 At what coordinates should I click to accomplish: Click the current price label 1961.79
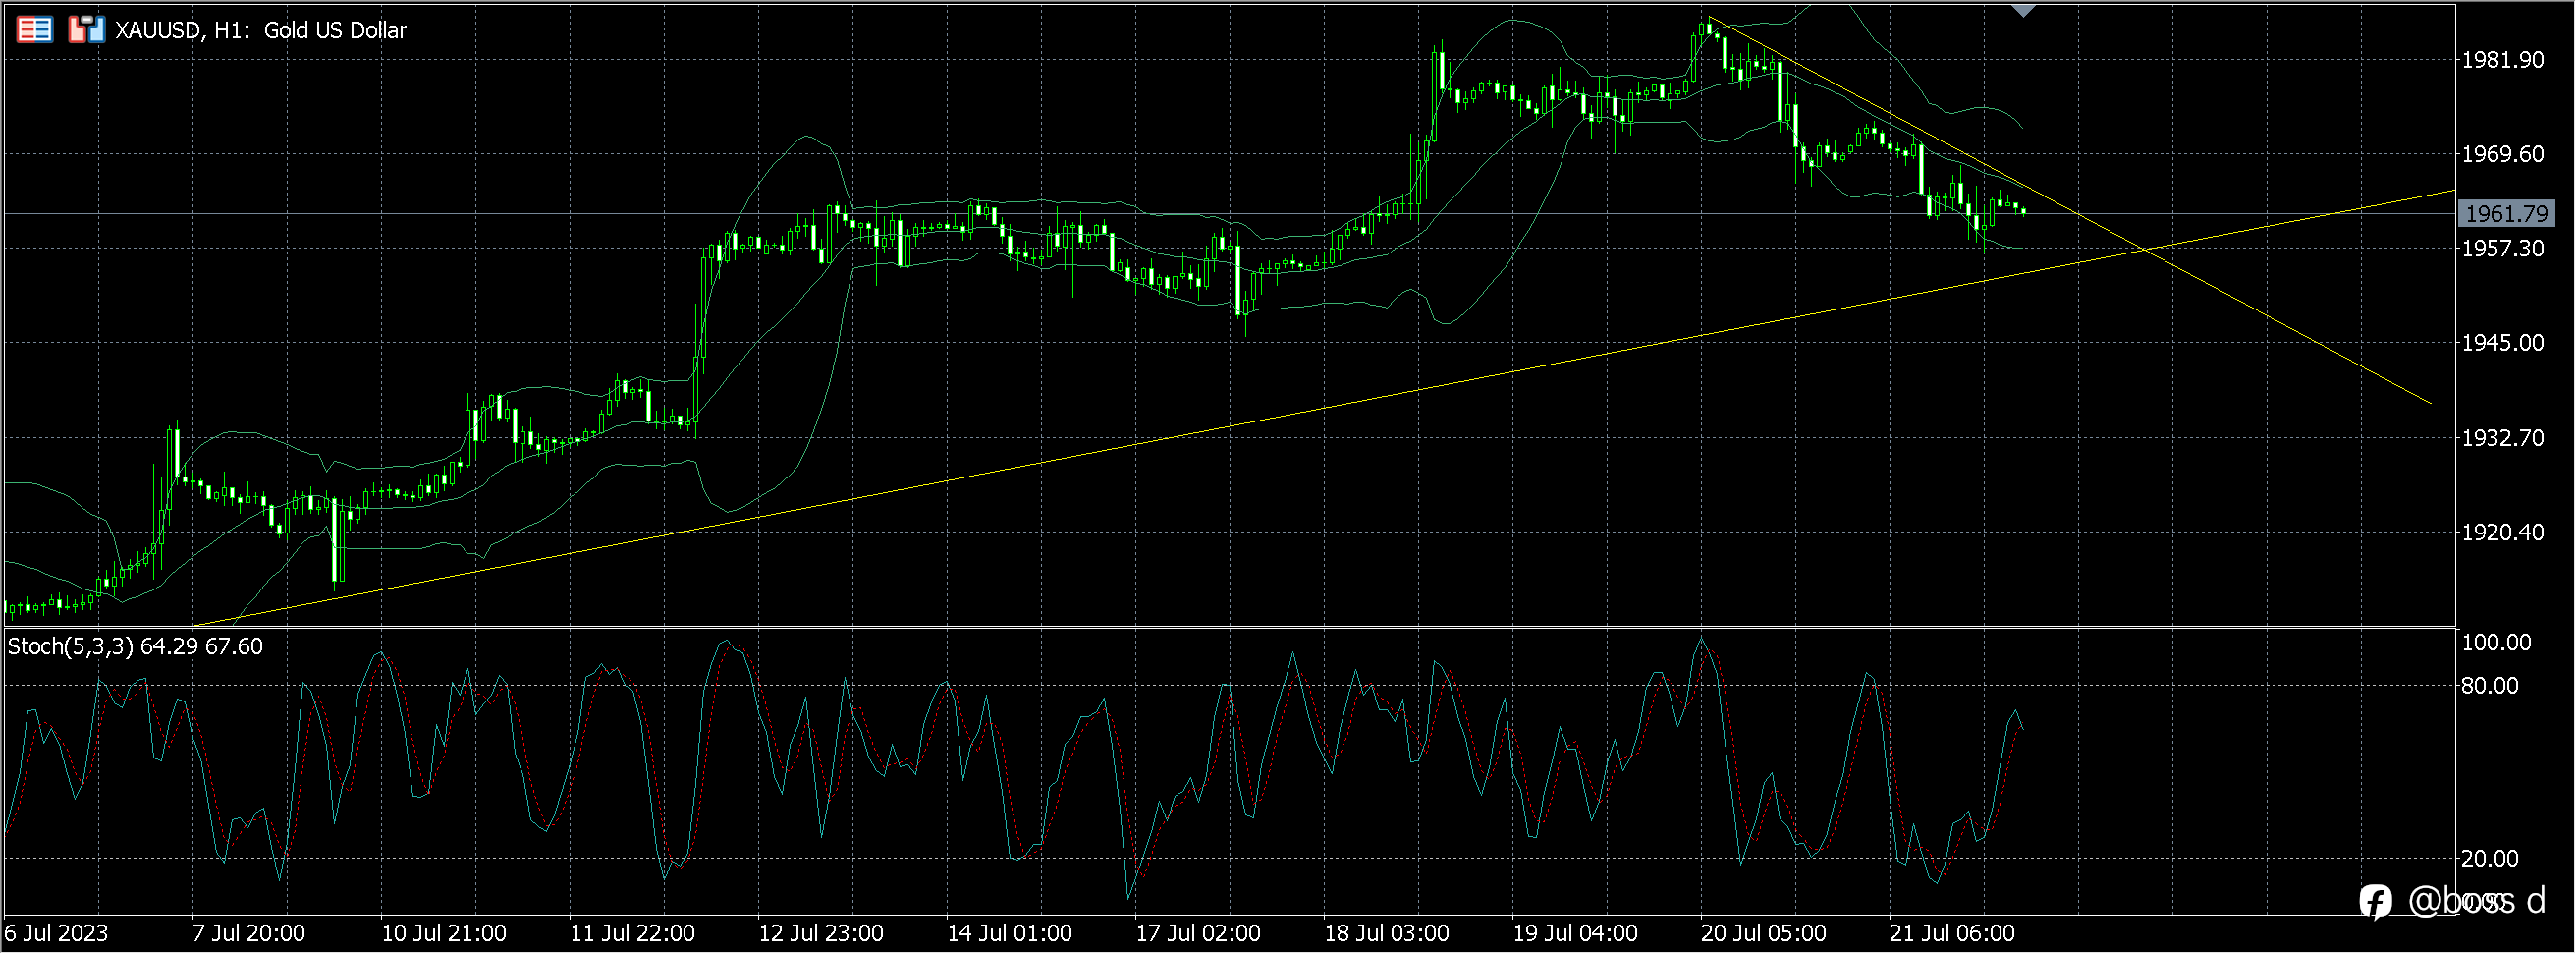pyautogui.click(x=2506, y=214)
